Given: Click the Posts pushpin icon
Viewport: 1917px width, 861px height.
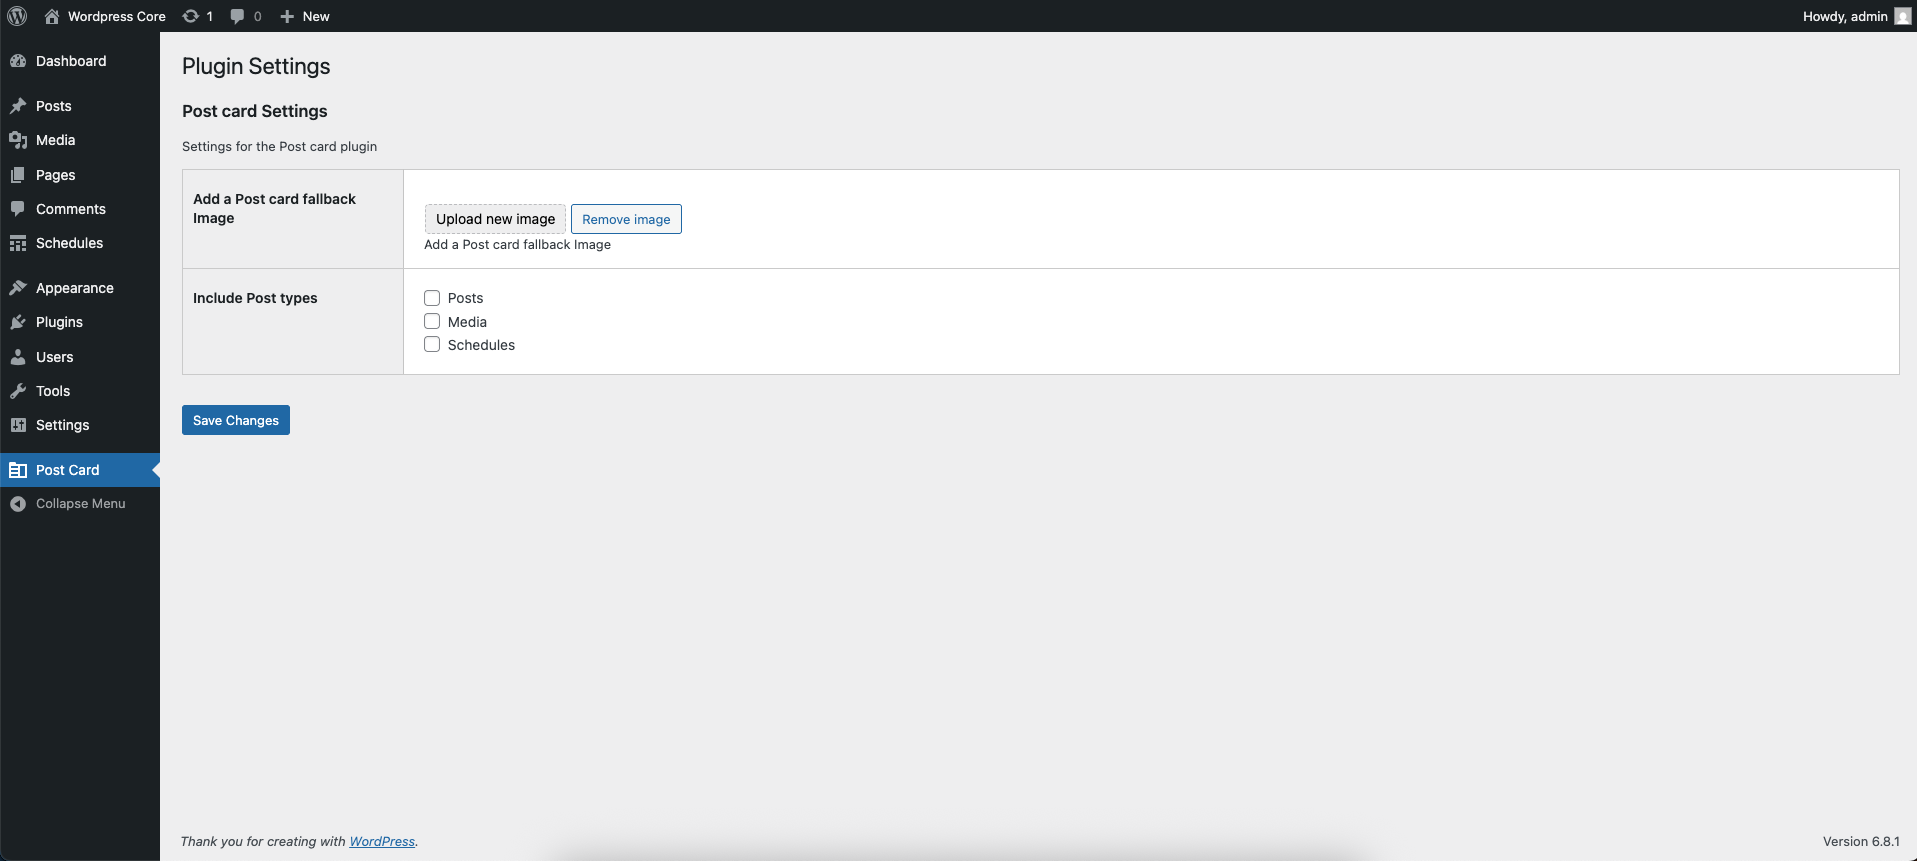Looking at the screenshot, I should (18, 106).
